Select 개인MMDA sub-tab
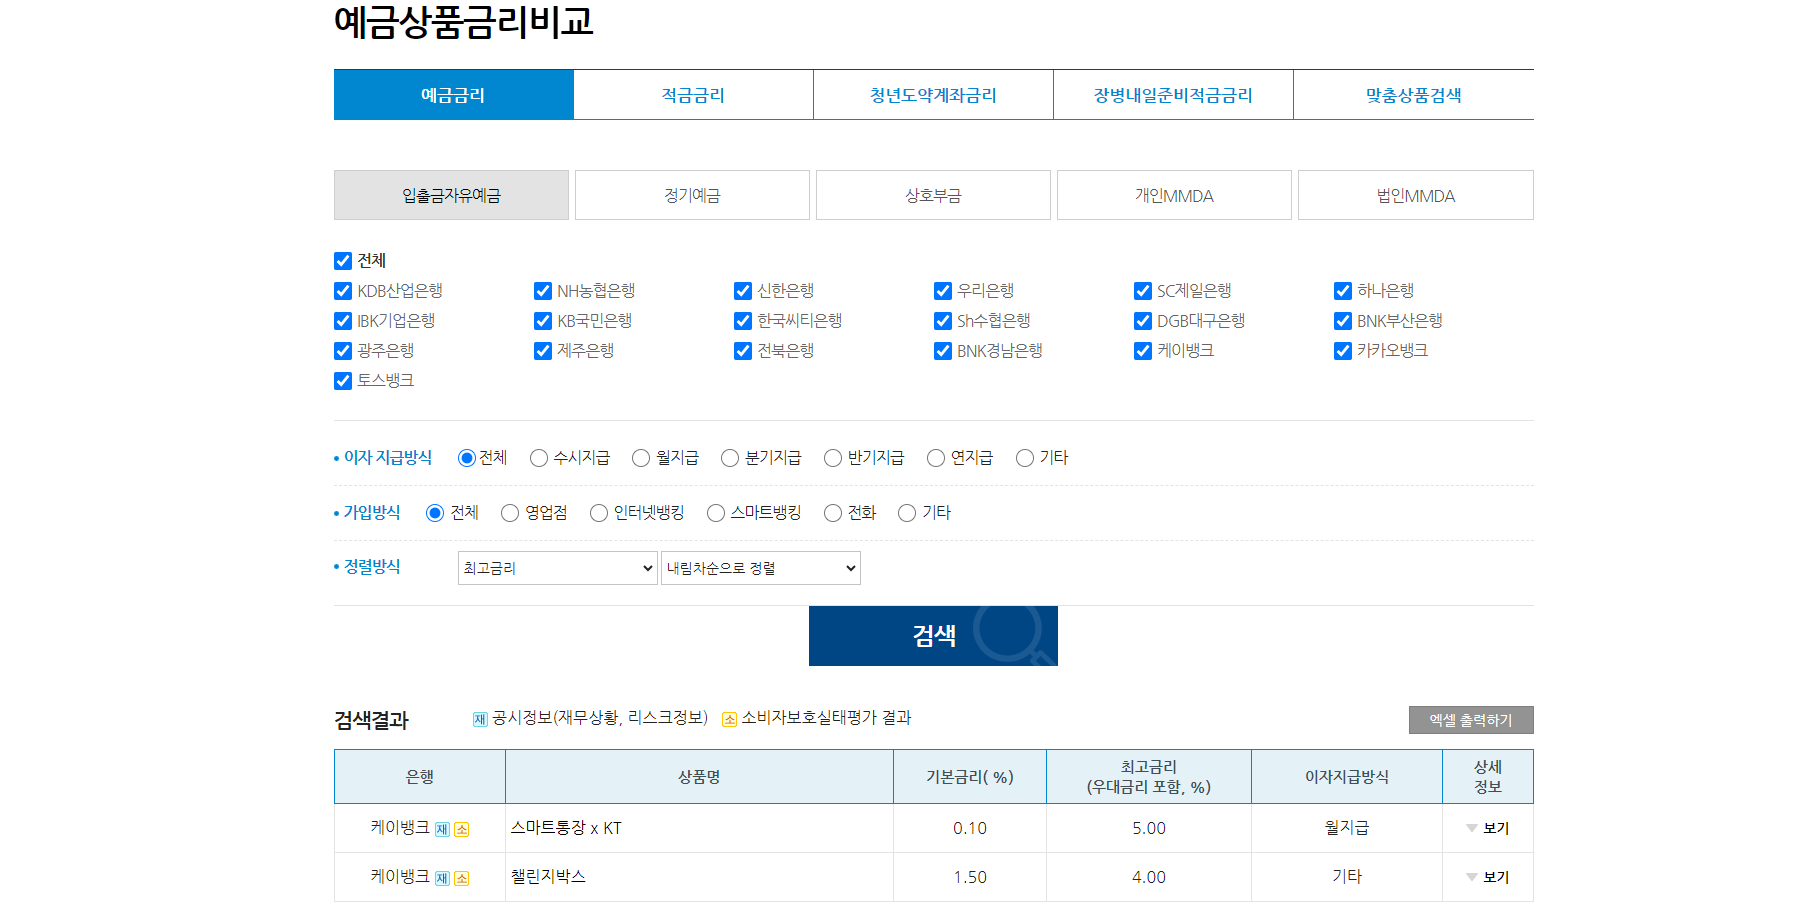Screen dimensions: 1817x902 1174,195
